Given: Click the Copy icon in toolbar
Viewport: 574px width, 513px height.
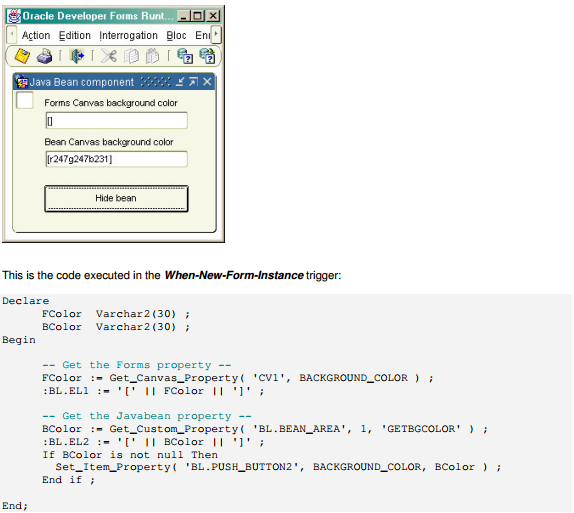Looking at the screenshot, I should (x=131, y=56).
